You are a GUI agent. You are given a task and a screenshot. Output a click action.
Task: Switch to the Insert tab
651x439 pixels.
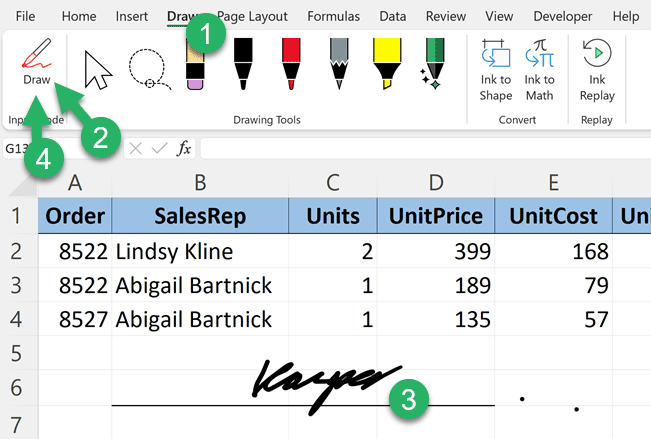132,16
